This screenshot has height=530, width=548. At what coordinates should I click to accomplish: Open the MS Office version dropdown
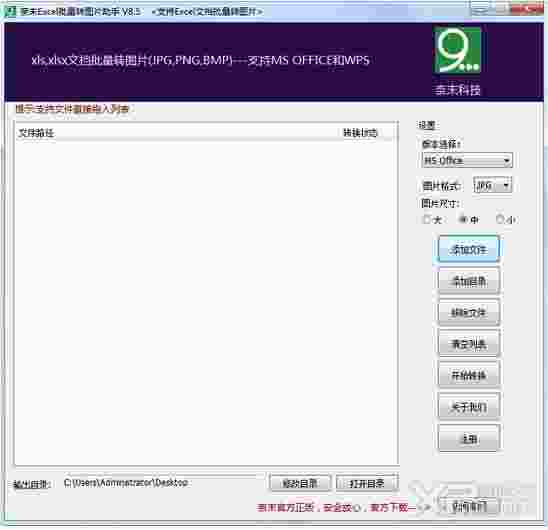coord(467,160)
